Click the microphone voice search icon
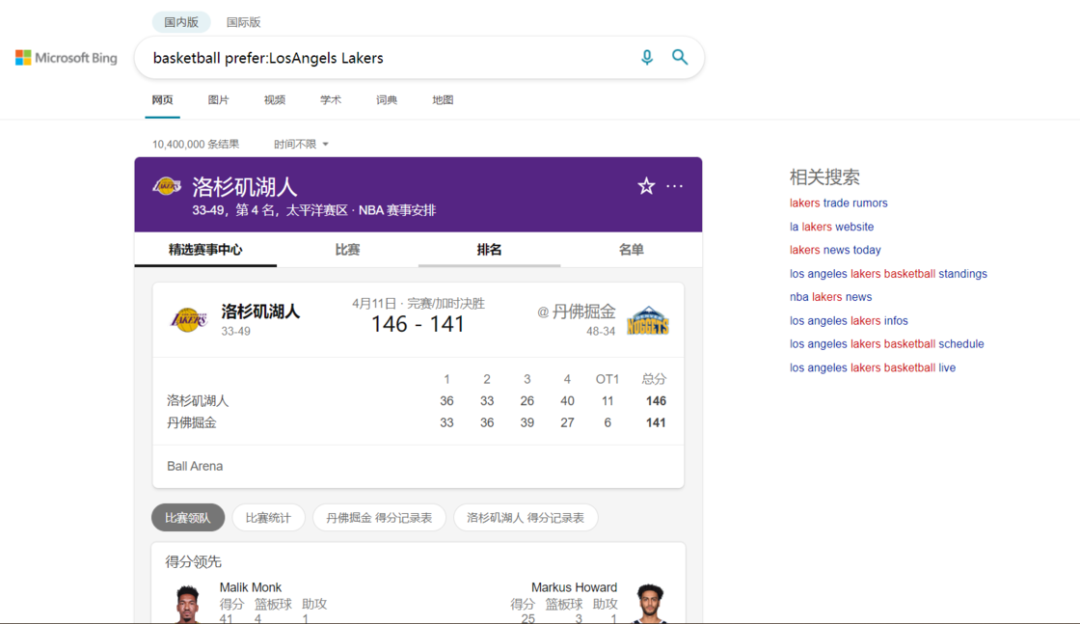Screen dimensions: 1080x624 click(647, 58)
